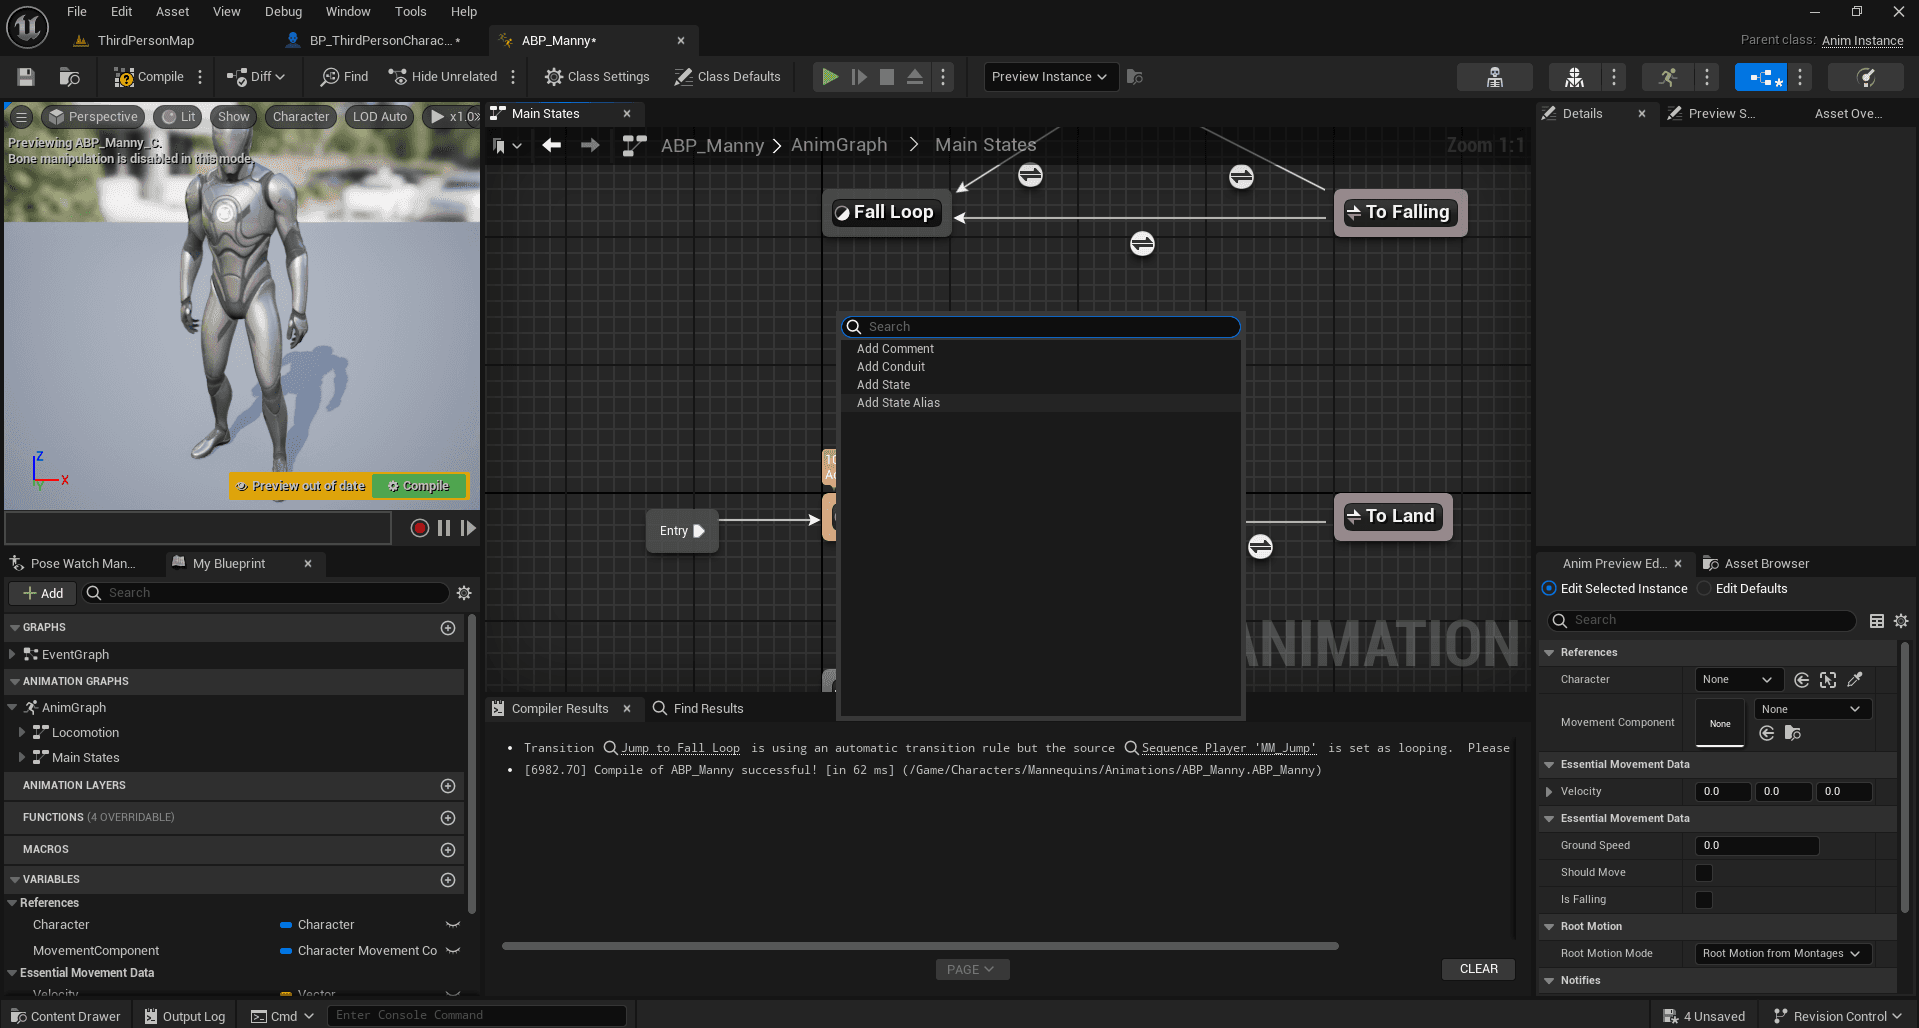Open the skeleton editor mode icon

(1494, 77)
